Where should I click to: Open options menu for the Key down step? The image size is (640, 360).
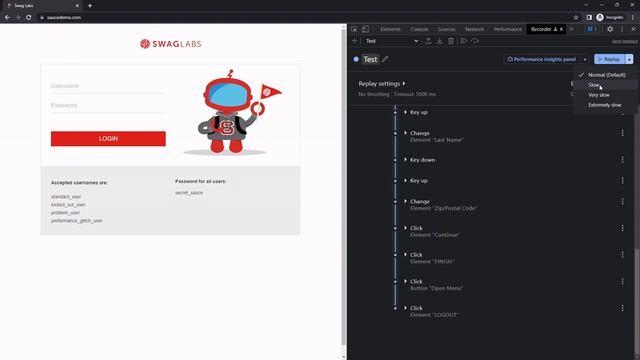[622, 160]
